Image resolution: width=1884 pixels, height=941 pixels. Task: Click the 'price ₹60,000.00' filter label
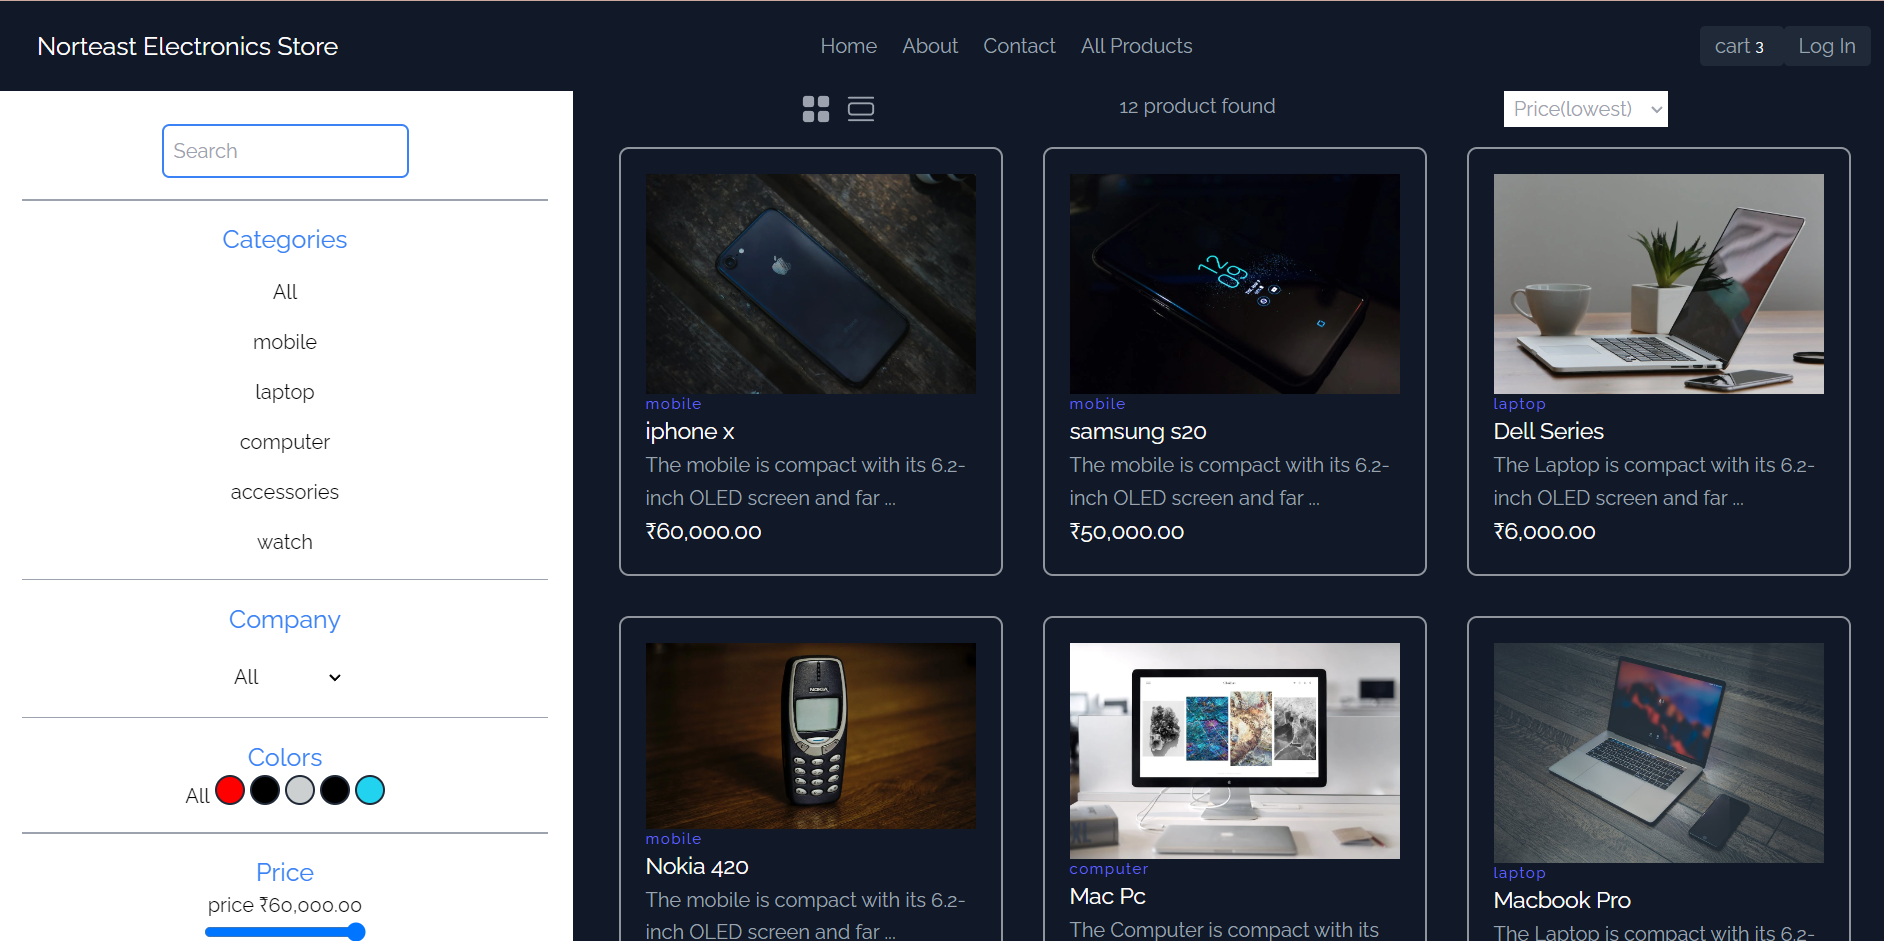[x=285, y=905]
